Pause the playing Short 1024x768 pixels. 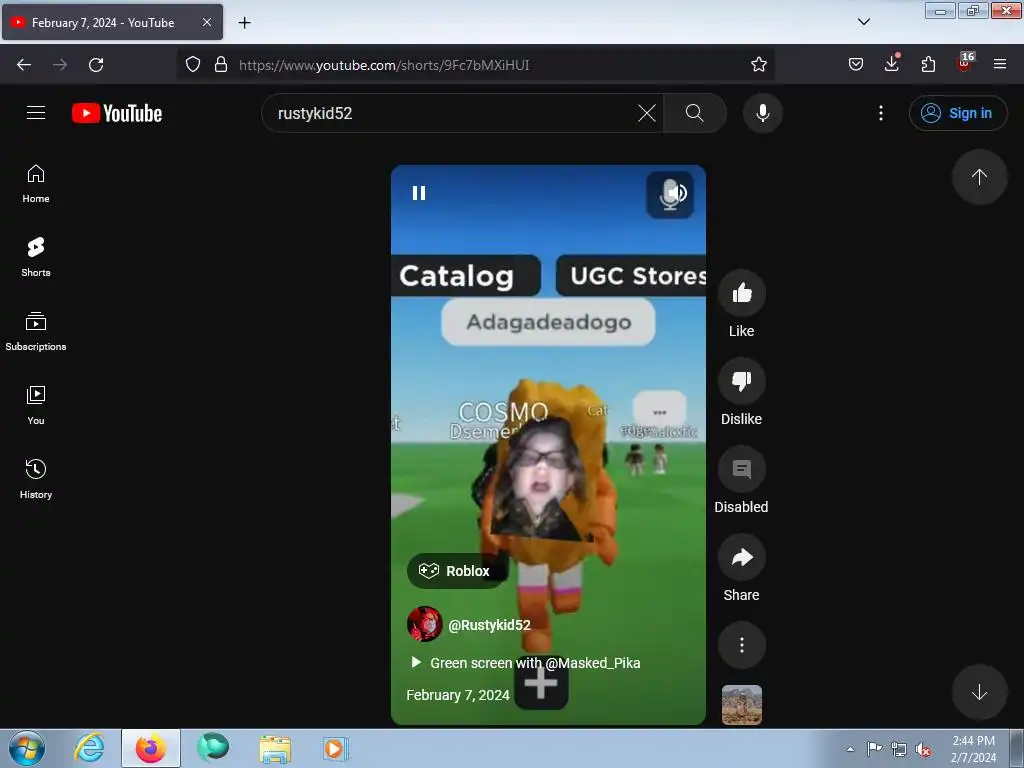click(x=419, y=193)
